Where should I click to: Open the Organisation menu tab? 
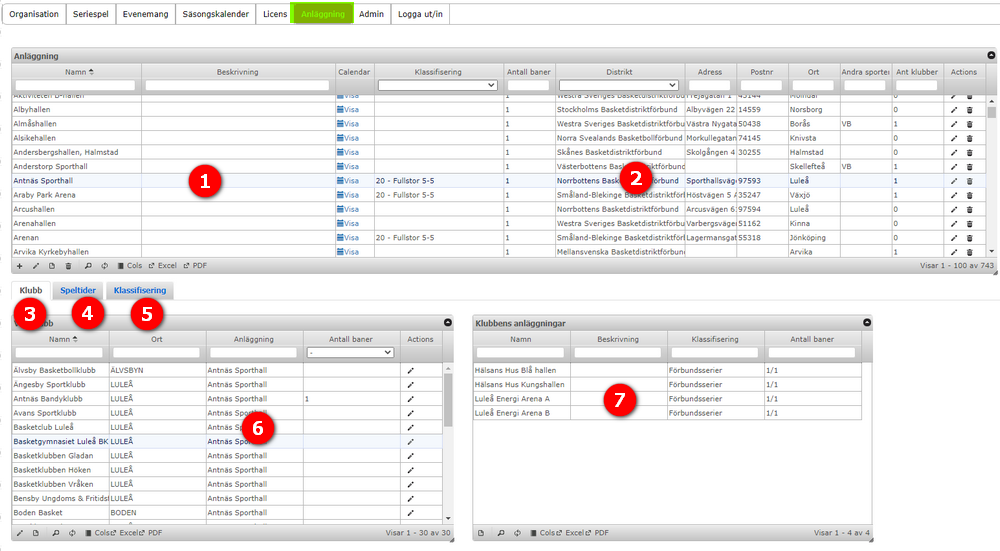pyautogui.click(x=34, y=14)
